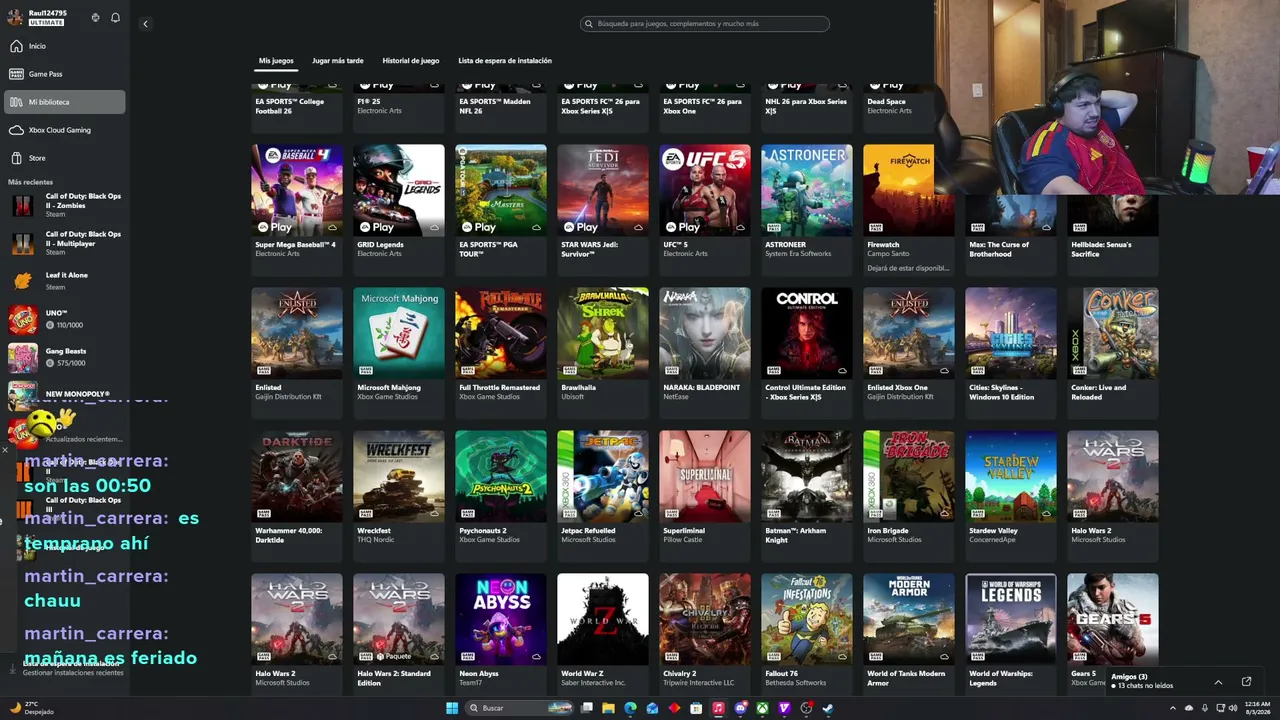
Task: Open the Store section
Action: 66,158
